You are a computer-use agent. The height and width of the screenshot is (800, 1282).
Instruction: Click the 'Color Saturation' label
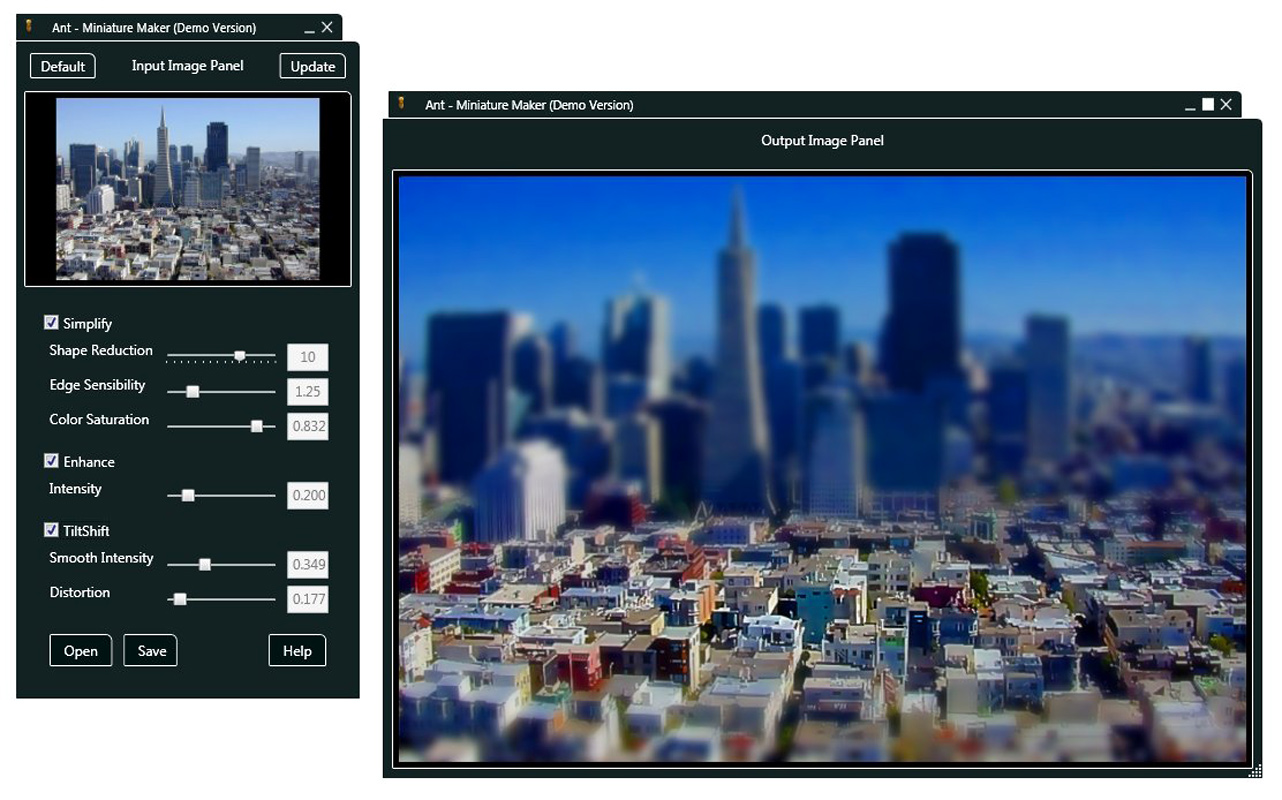[x=99, y=419]
